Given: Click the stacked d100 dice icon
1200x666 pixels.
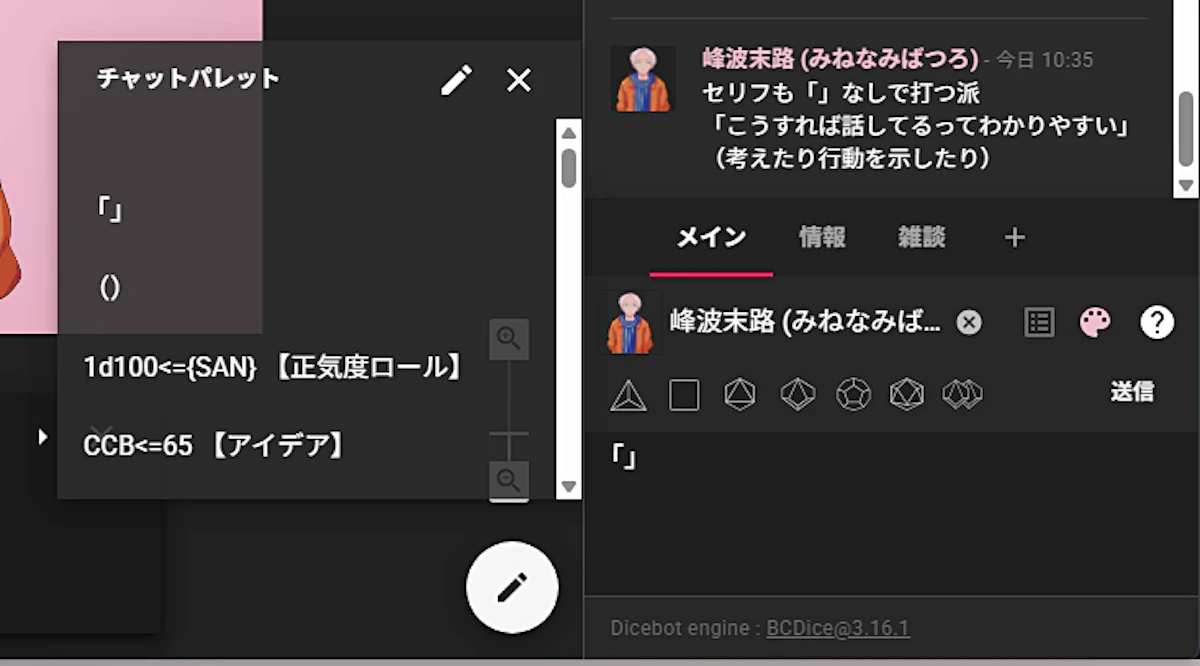Looking at the screenshot, I should click(x=962, y=395).
